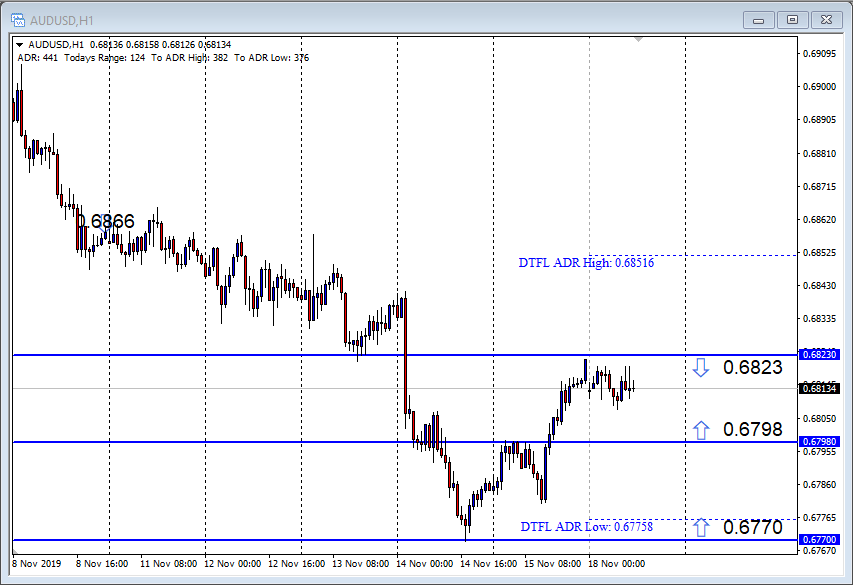Viewport: 853px width, 585px height.
Task: Click the AUDUSD,H1 chart window icon
Action: (17, 20)
